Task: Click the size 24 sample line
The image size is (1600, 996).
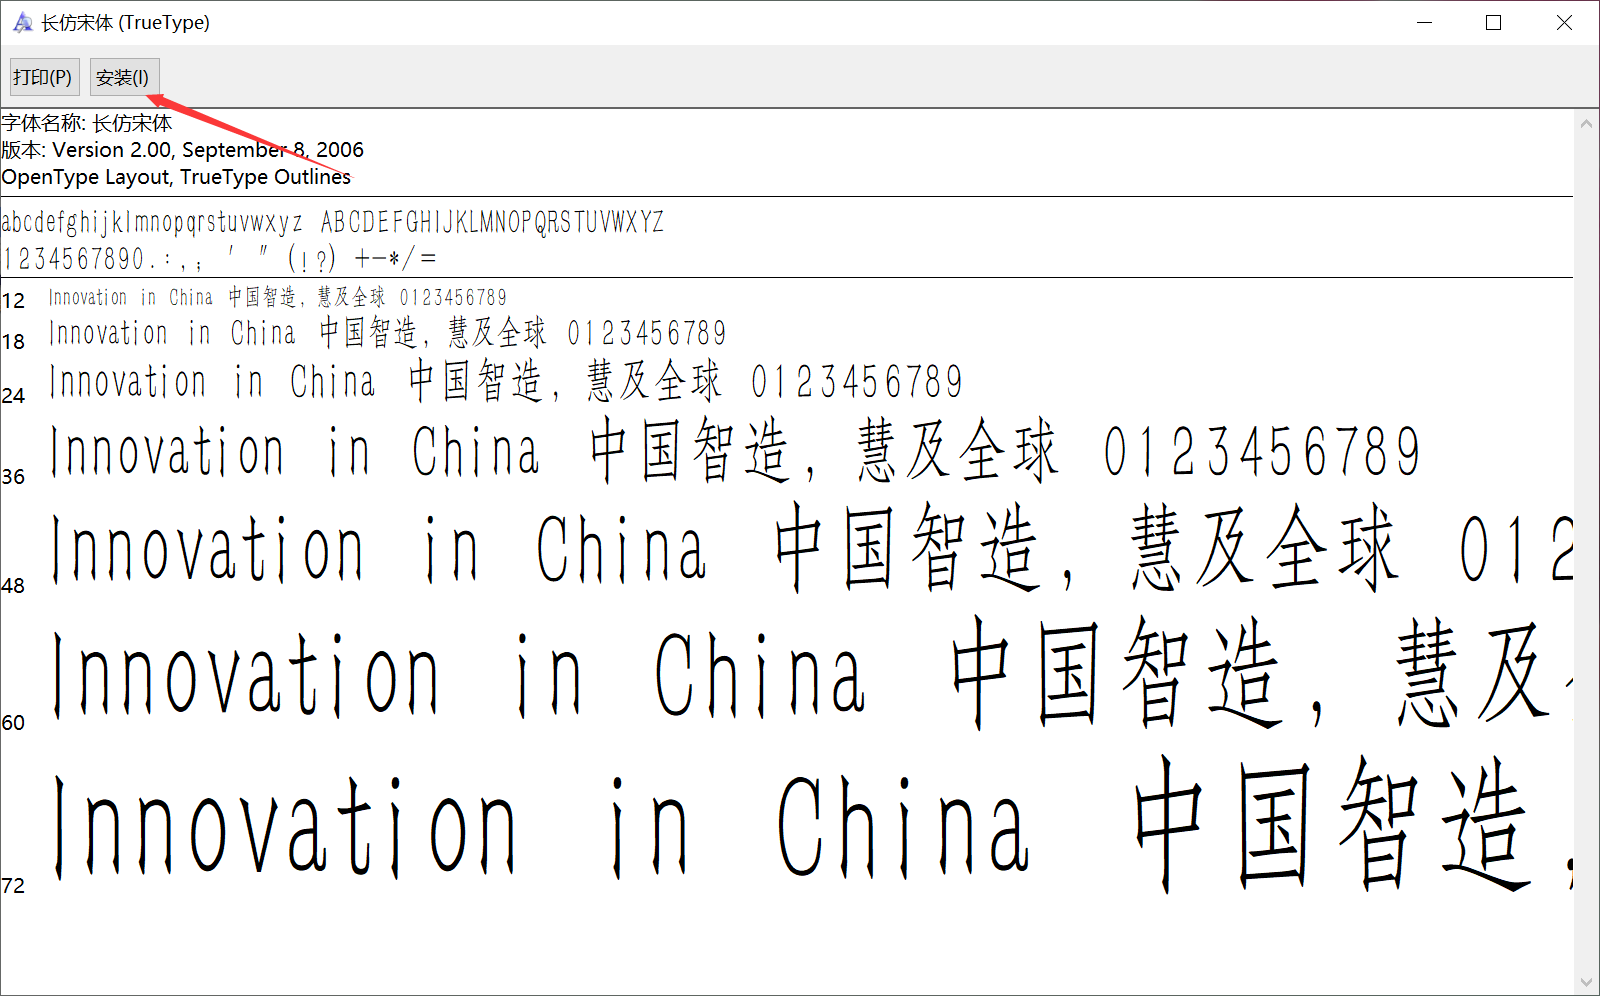Action: coord(506,382)
